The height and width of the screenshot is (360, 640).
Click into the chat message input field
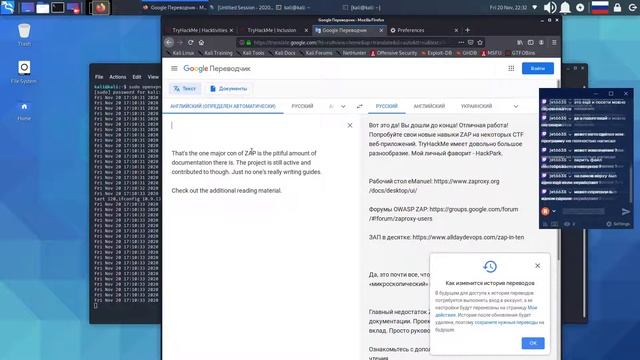(x=583, y=211)
